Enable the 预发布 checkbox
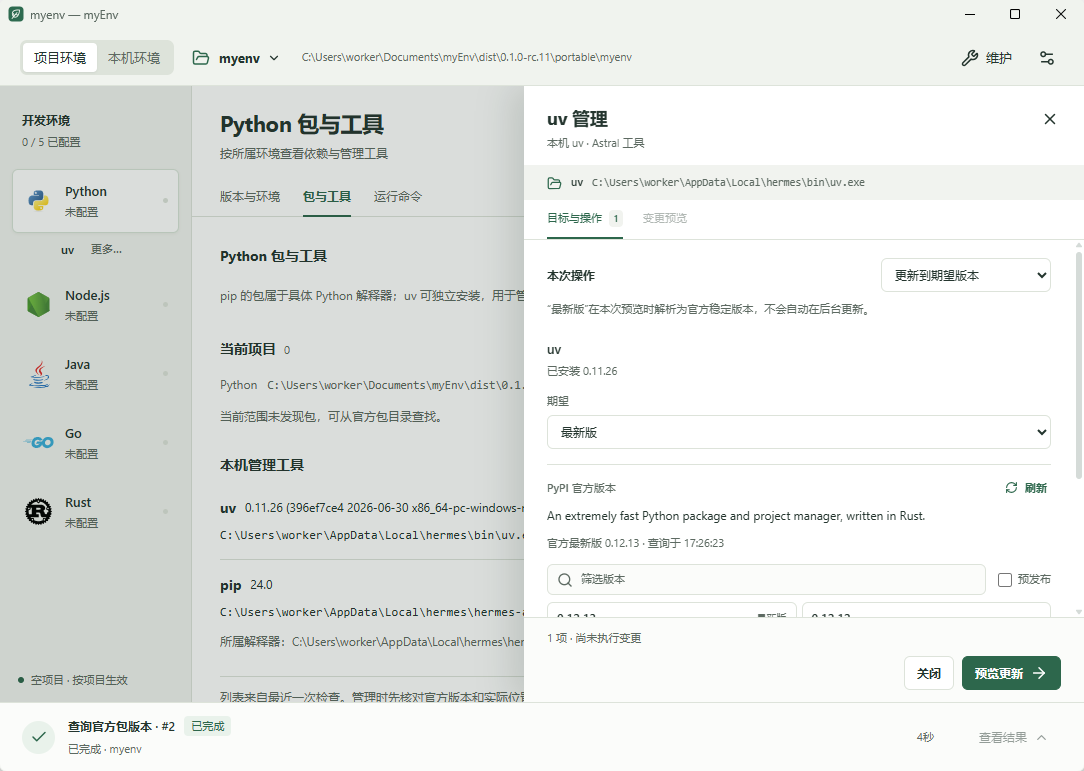 (x=1004, y=579)
